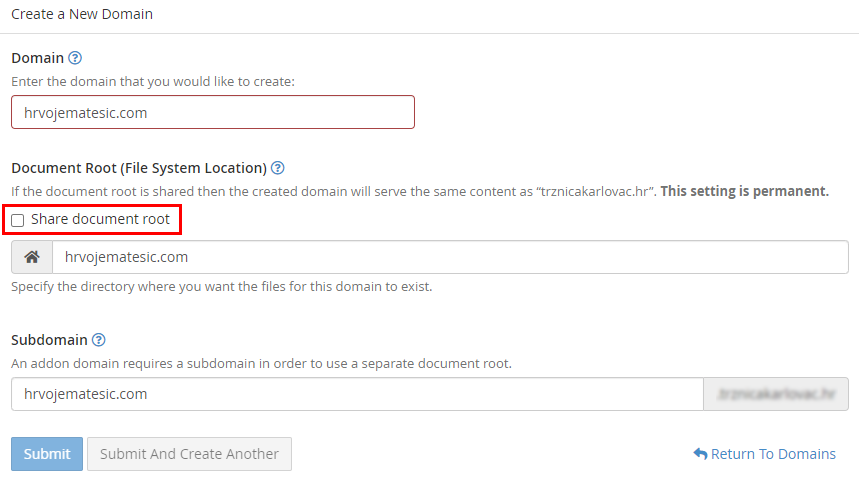Click Submit And Create Another
The width and height of the screenshot is (859, 492).
coord(189,454)
